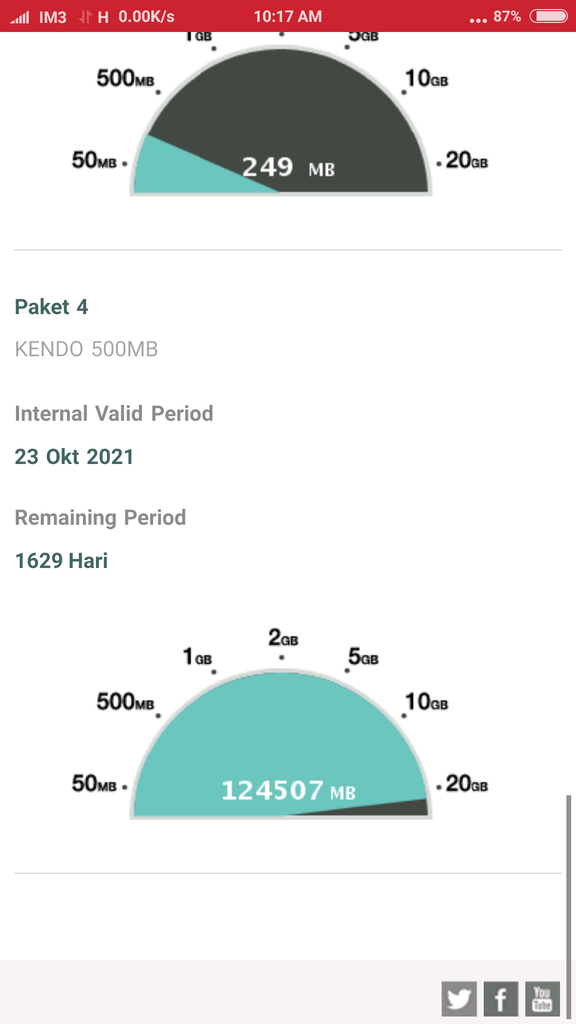Tap the KENDO 500MB package name
Screen dimensions: 576x1024
click(86, 349)
